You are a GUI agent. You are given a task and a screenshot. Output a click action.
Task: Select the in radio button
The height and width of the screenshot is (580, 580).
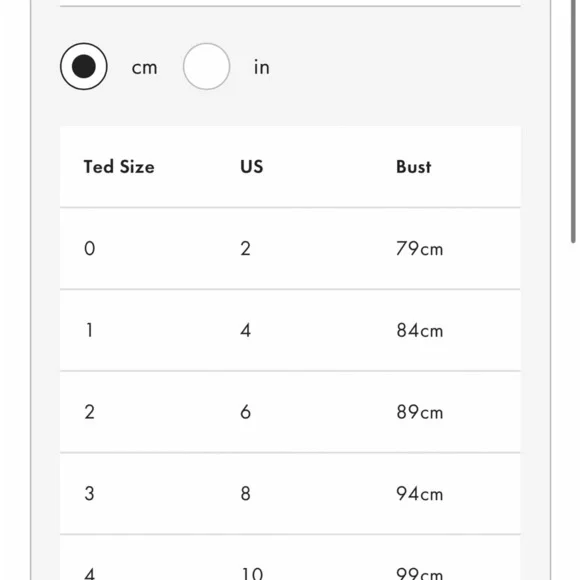tap(206, 67)
